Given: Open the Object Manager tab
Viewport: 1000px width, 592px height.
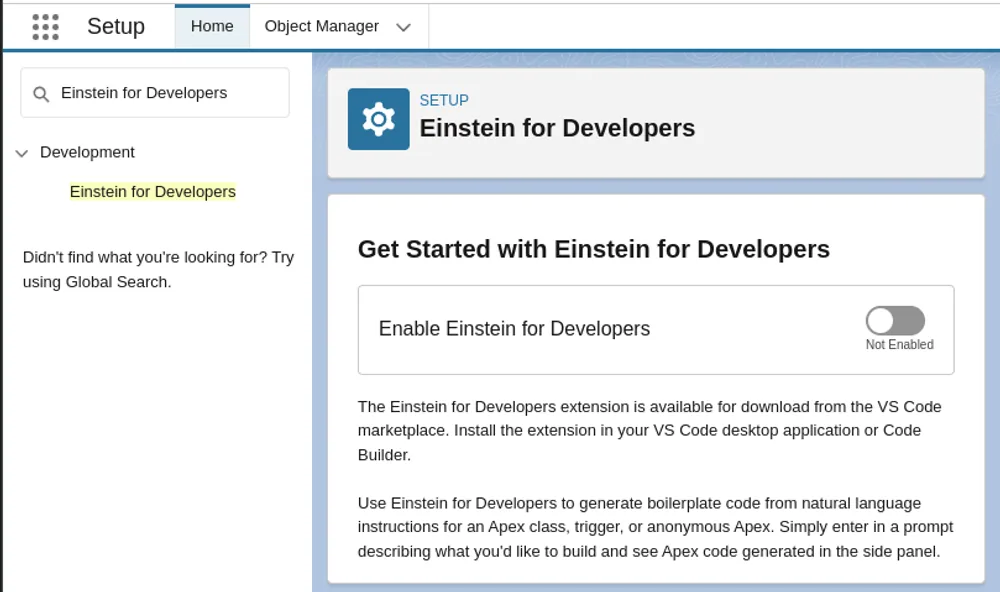Looking at the screenshot, I should (321, 26).
